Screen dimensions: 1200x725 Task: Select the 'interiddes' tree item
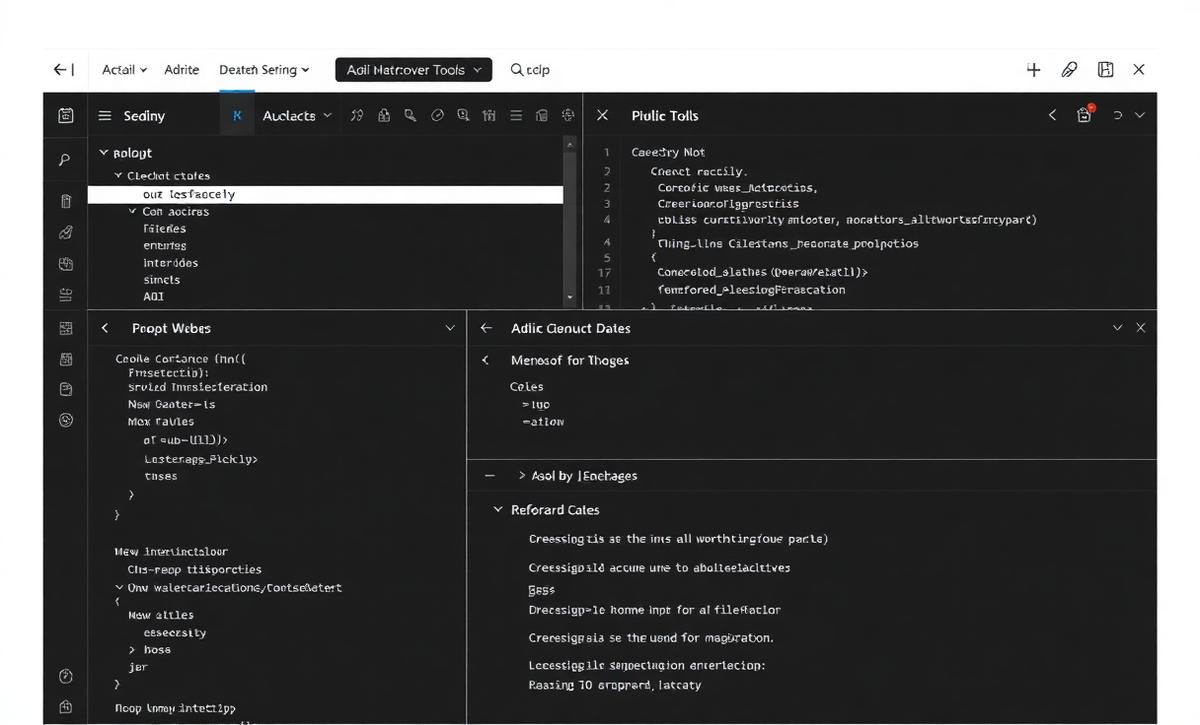click(x=171, y=263)
